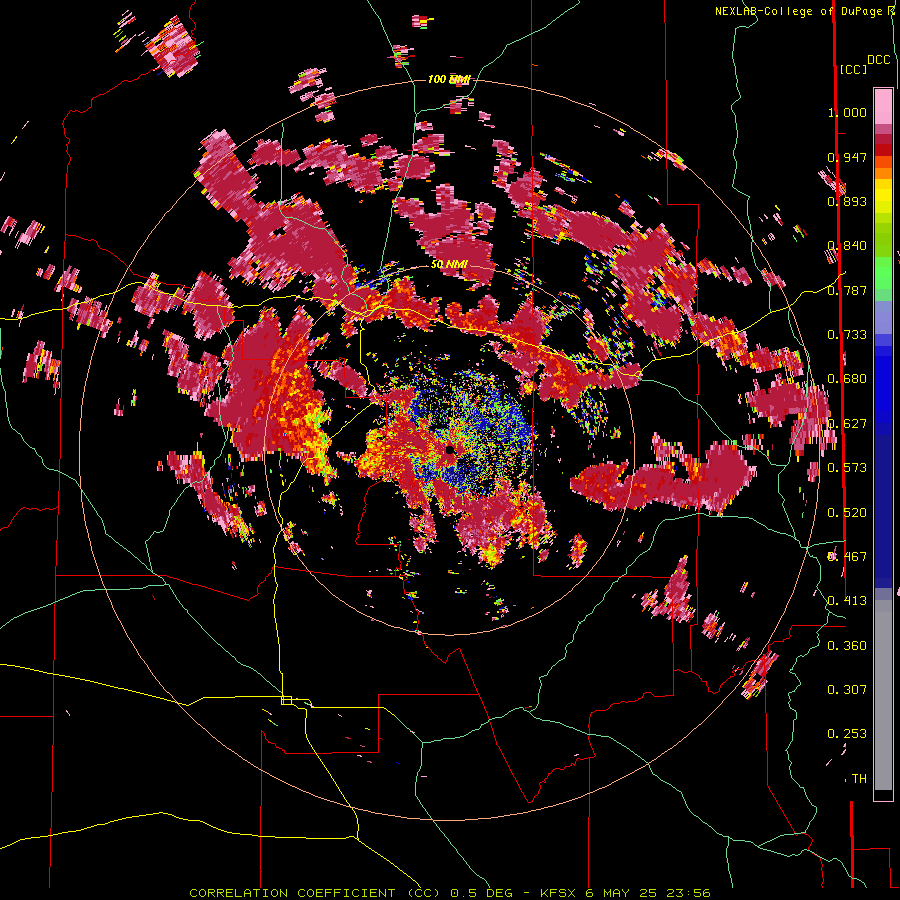Image resolution: width=900 pixels, height=900 pixels.
Task: Click the 100 NMI range ring label
Action: coord(449,79)
